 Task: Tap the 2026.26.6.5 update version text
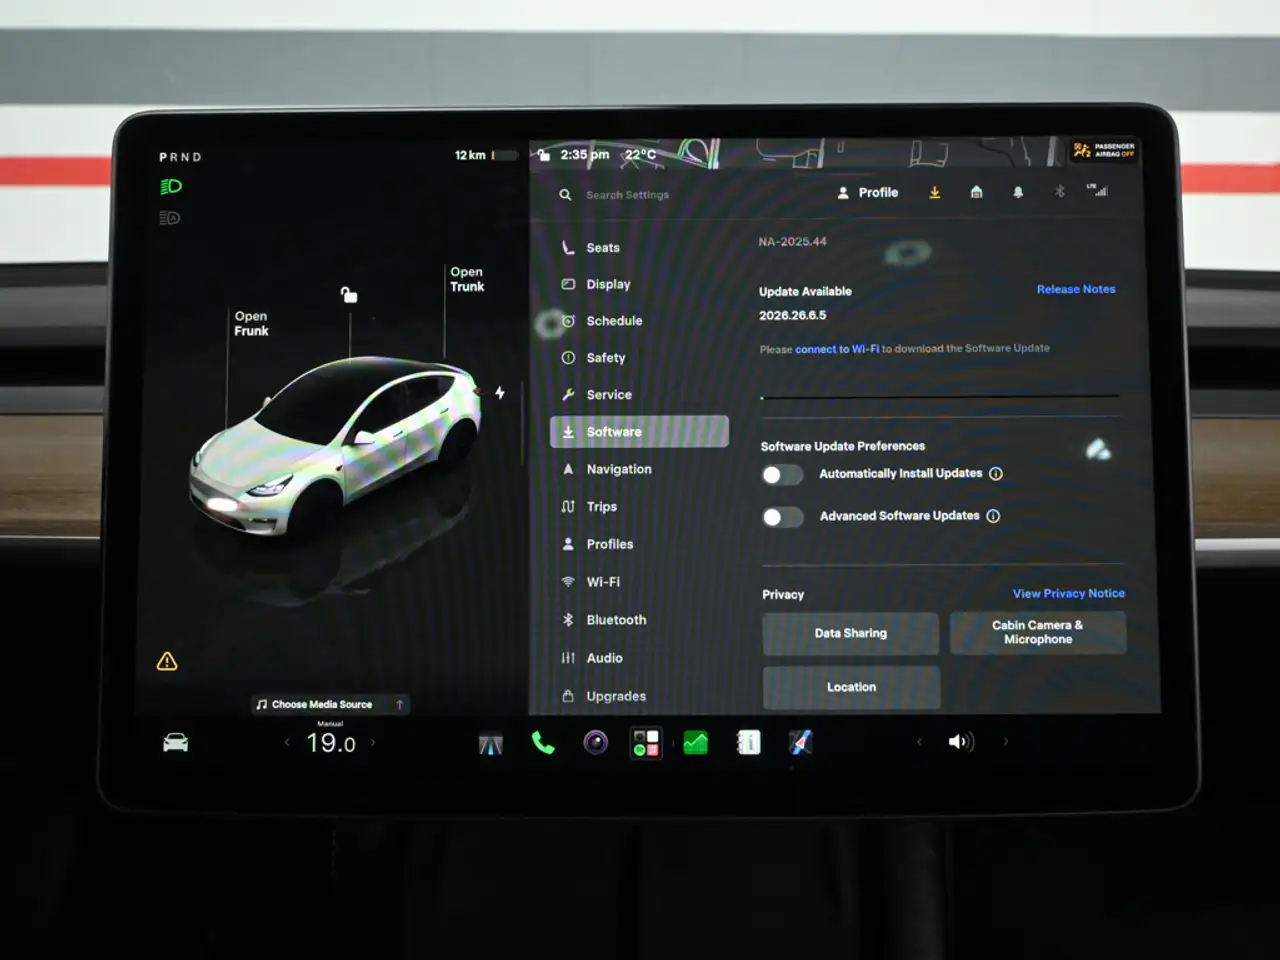[793, 315]
